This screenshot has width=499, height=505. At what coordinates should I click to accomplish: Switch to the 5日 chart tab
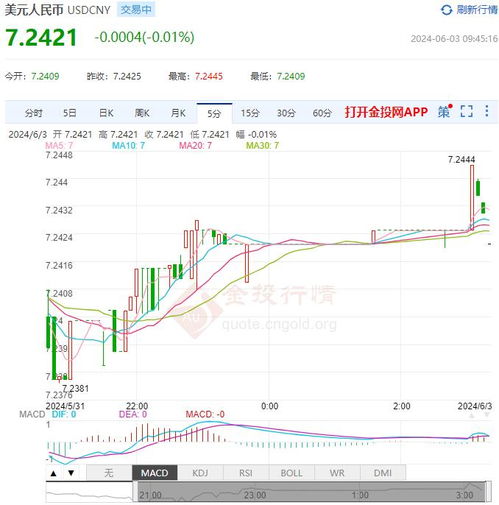(70, 113)
